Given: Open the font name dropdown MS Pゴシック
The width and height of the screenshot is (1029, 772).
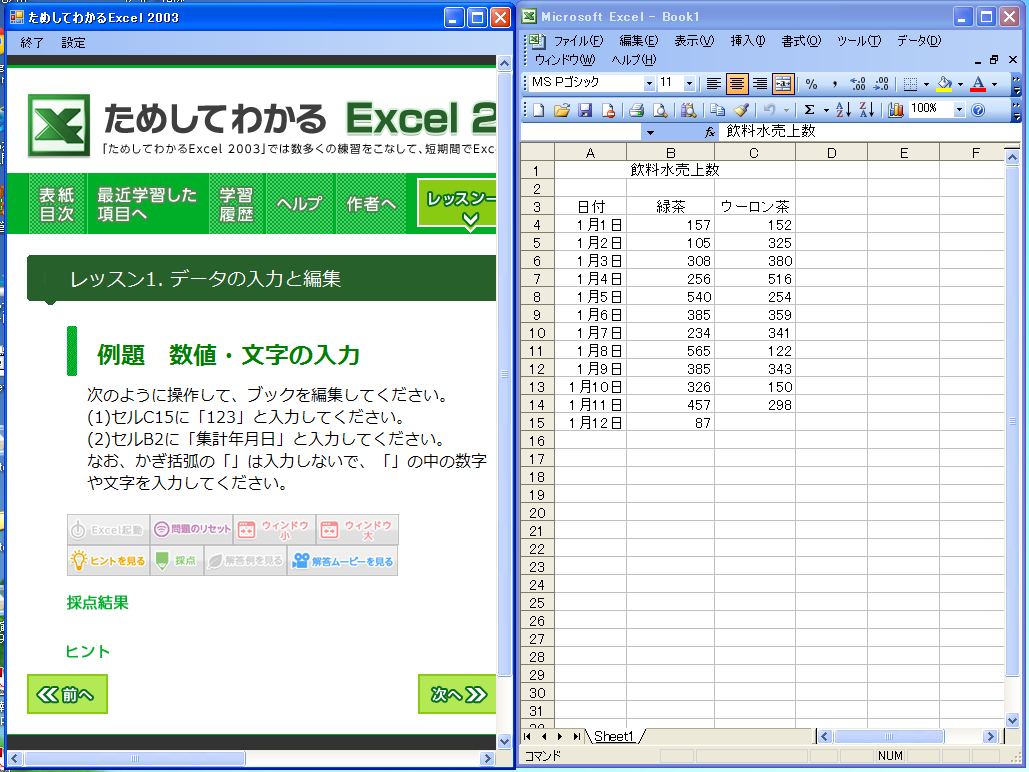Looking at the screenshot, I should point(649,83).
